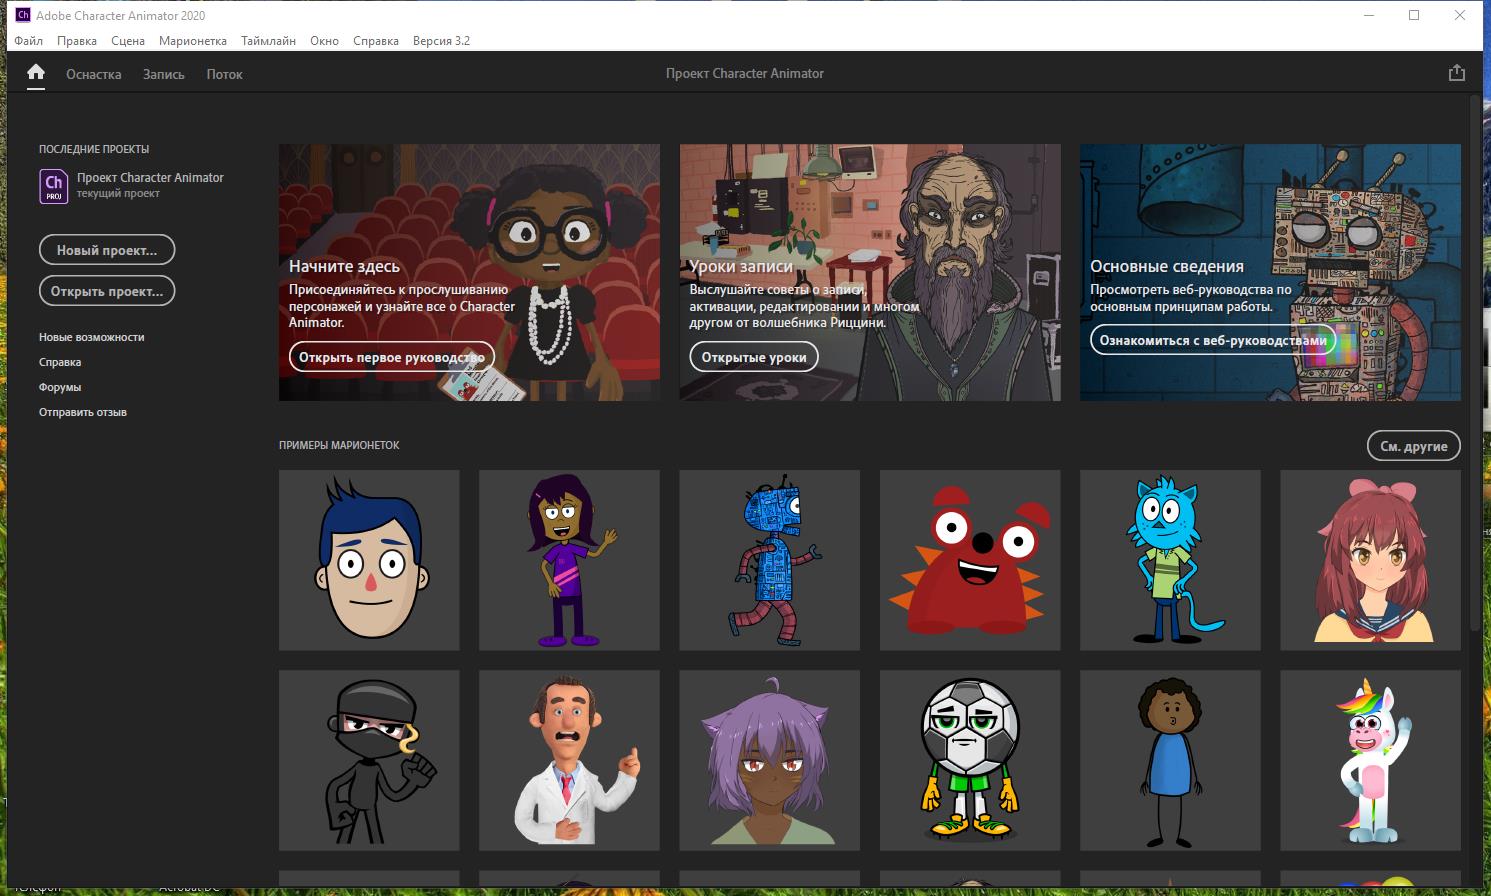Click the Открыть проект button
1491x896 pixels.
click(107, 291)
